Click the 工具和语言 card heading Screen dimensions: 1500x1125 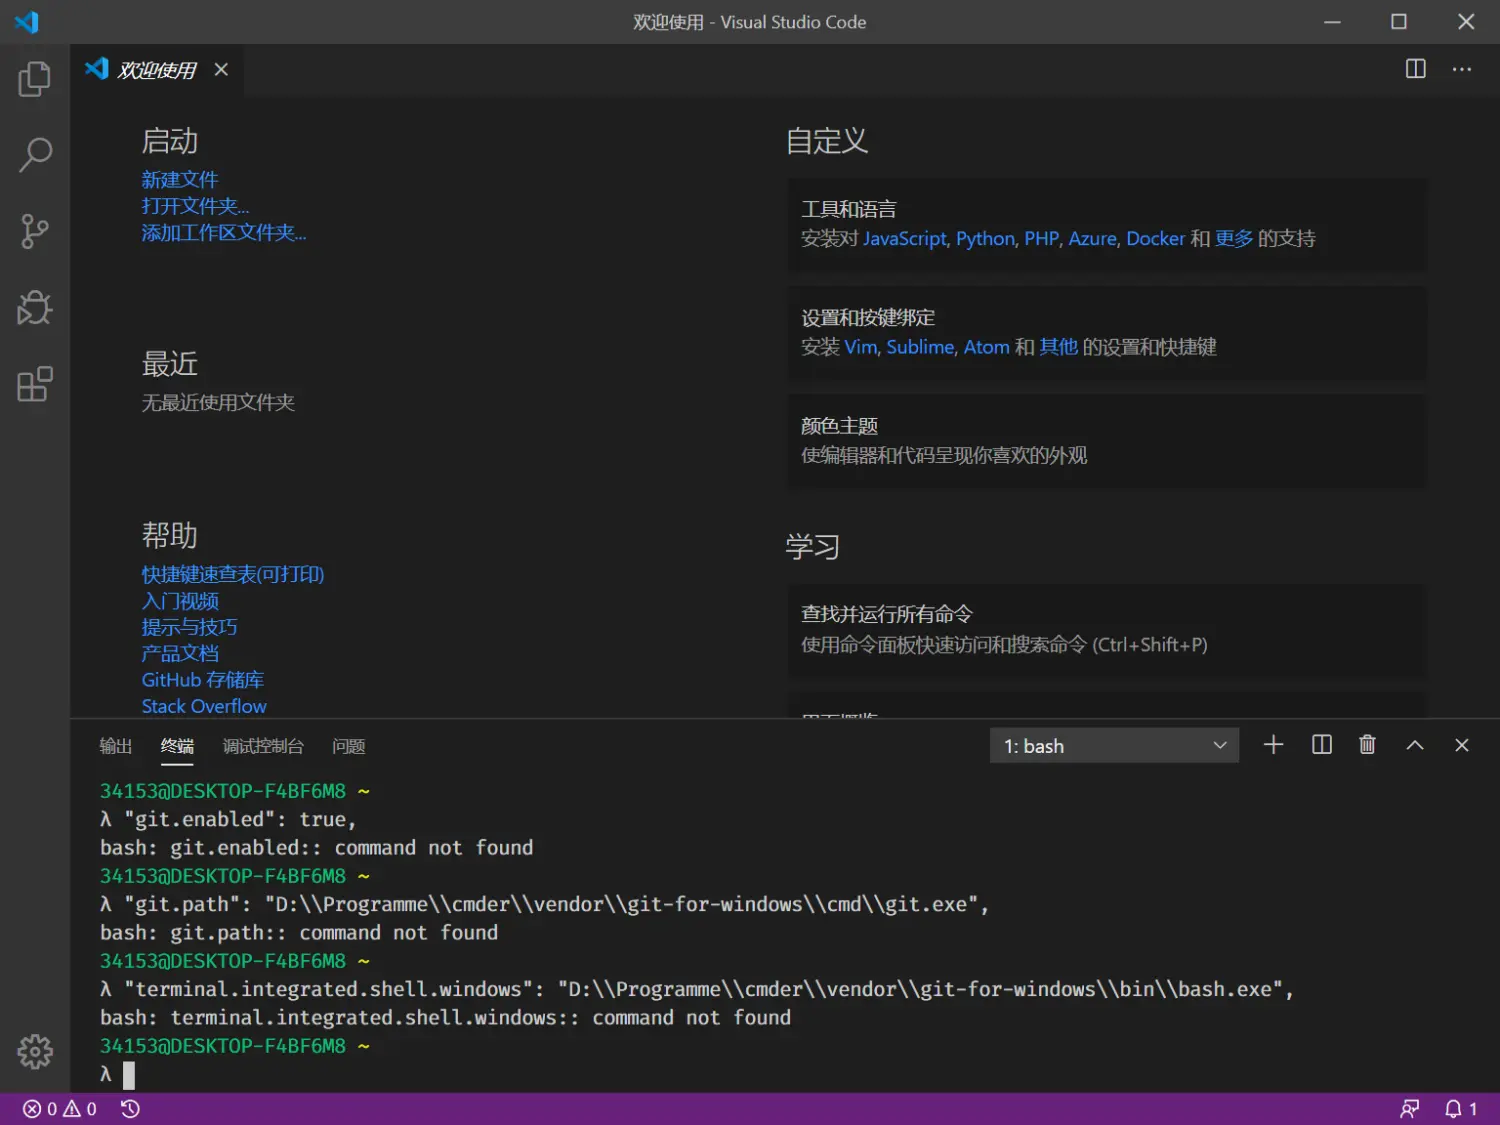(848, 209)
